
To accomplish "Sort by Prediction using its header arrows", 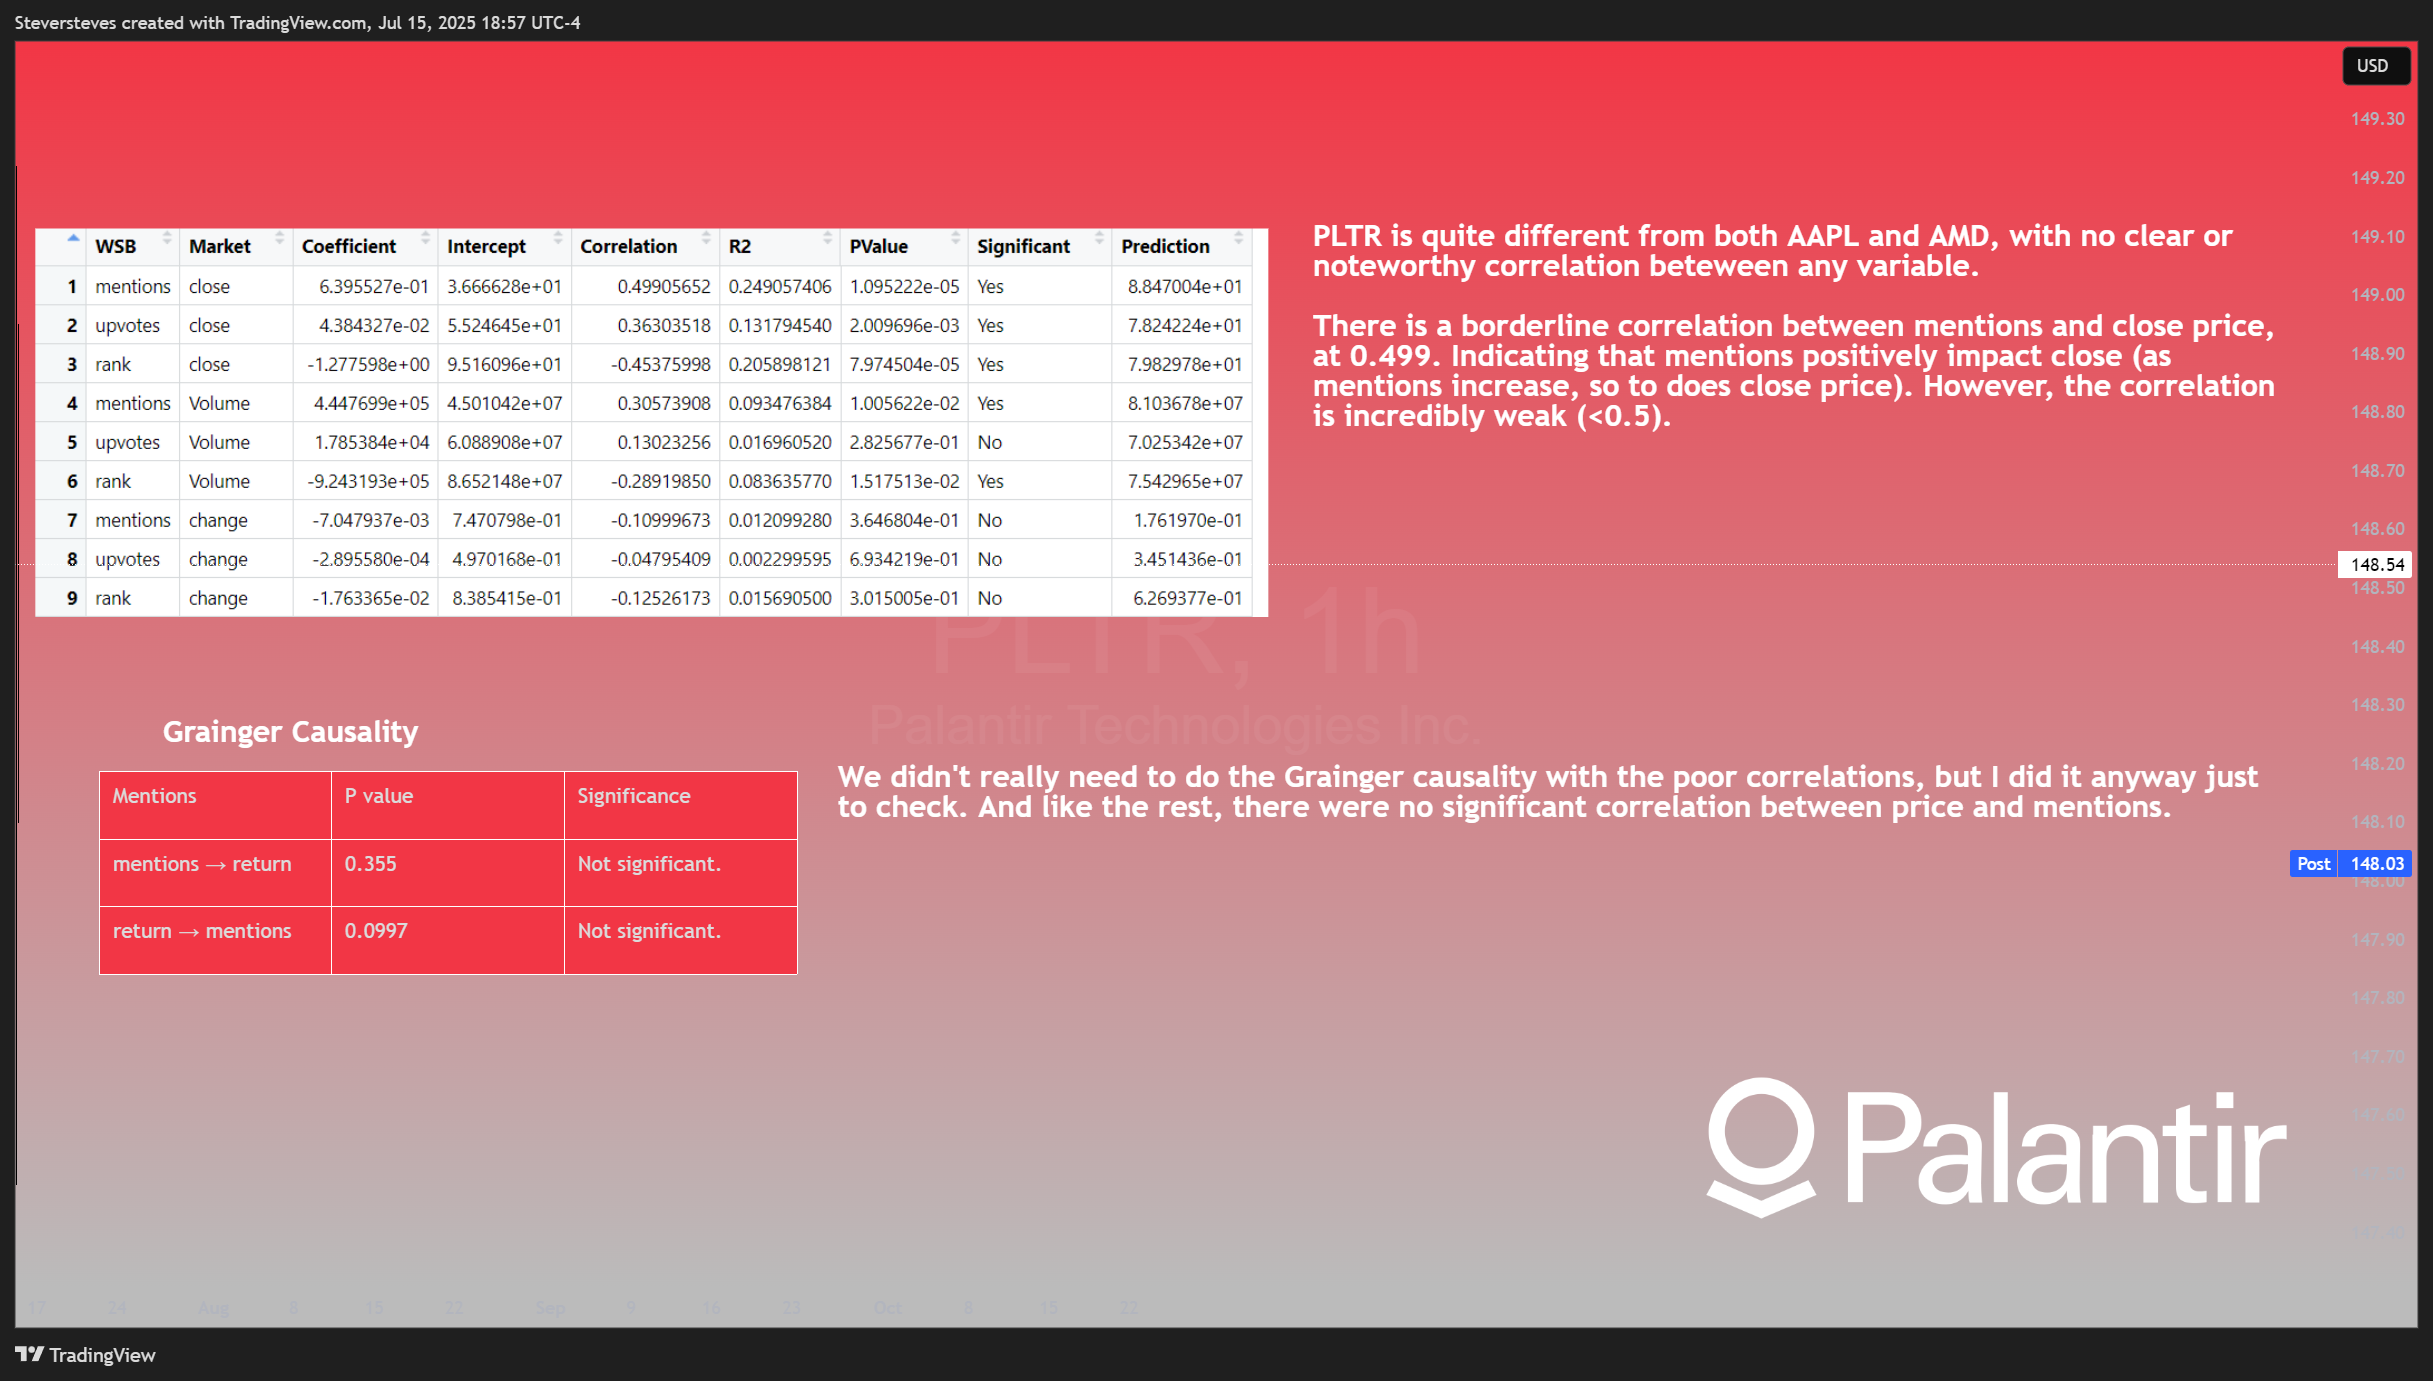I will click(x=1239, y=238).
